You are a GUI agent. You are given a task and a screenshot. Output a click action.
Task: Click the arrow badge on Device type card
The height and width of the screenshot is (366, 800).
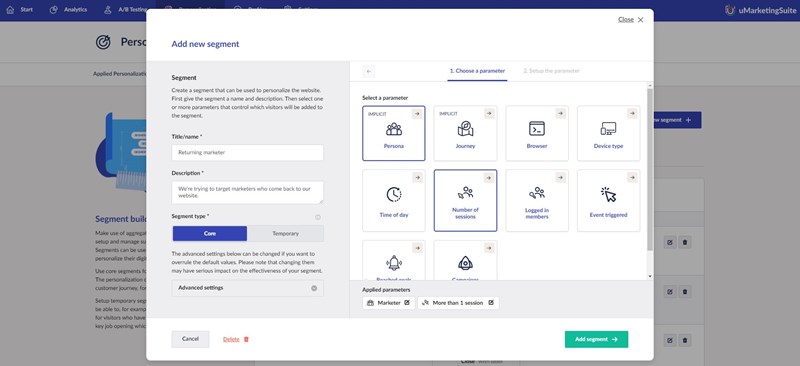pyautogui.click(x=632, y=113)
